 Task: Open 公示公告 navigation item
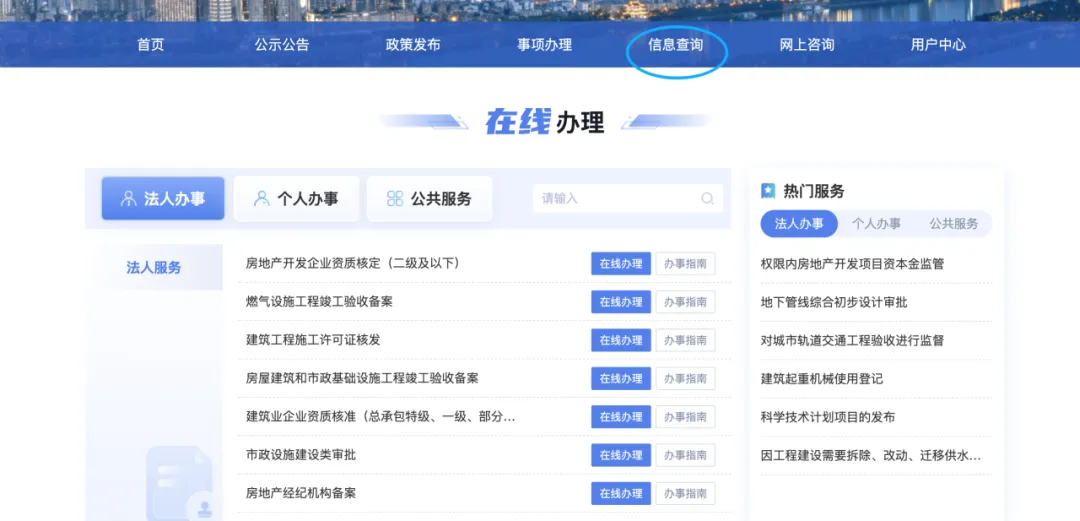282,45
